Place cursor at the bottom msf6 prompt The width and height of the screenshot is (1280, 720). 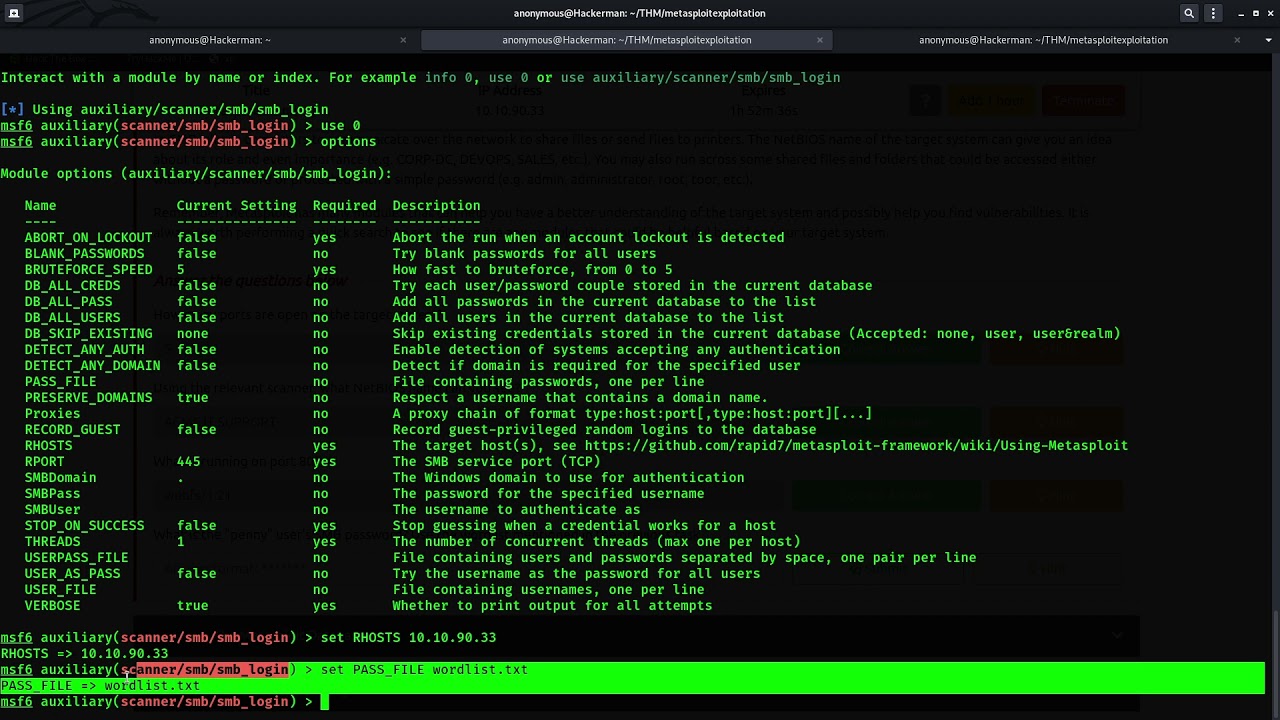[x=324, y=702]
